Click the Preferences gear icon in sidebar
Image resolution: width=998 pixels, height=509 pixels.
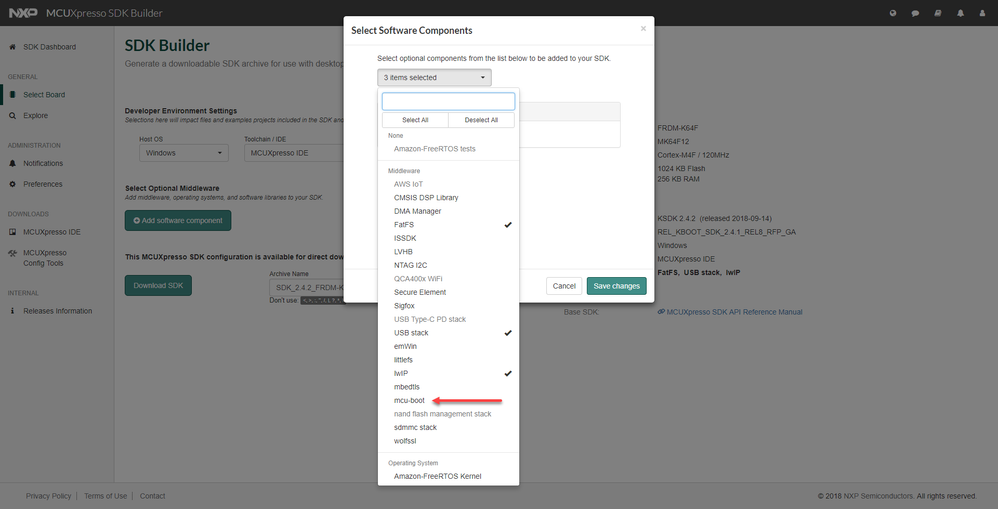click(12, 184)
